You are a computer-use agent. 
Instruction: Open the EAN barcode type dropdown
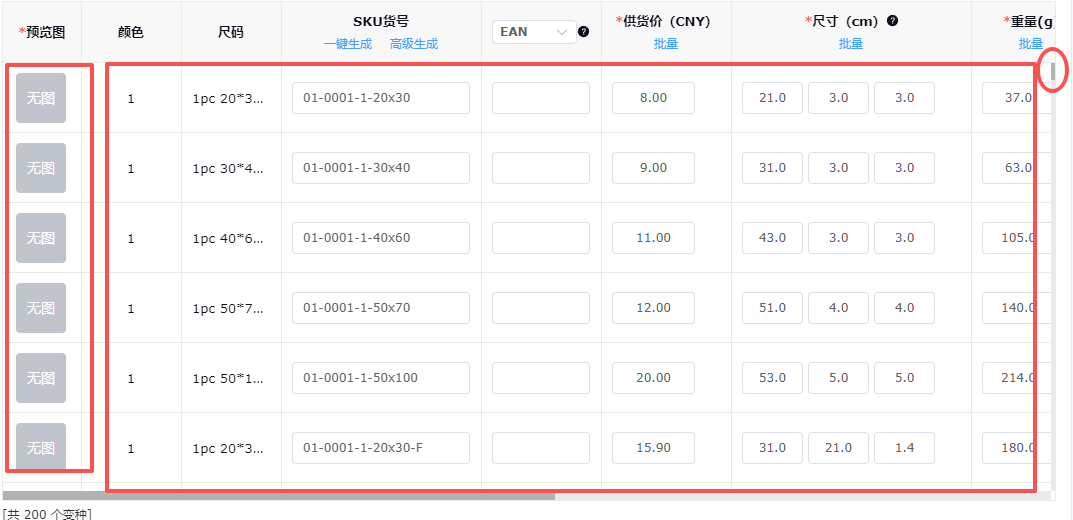tap(534, 31)
